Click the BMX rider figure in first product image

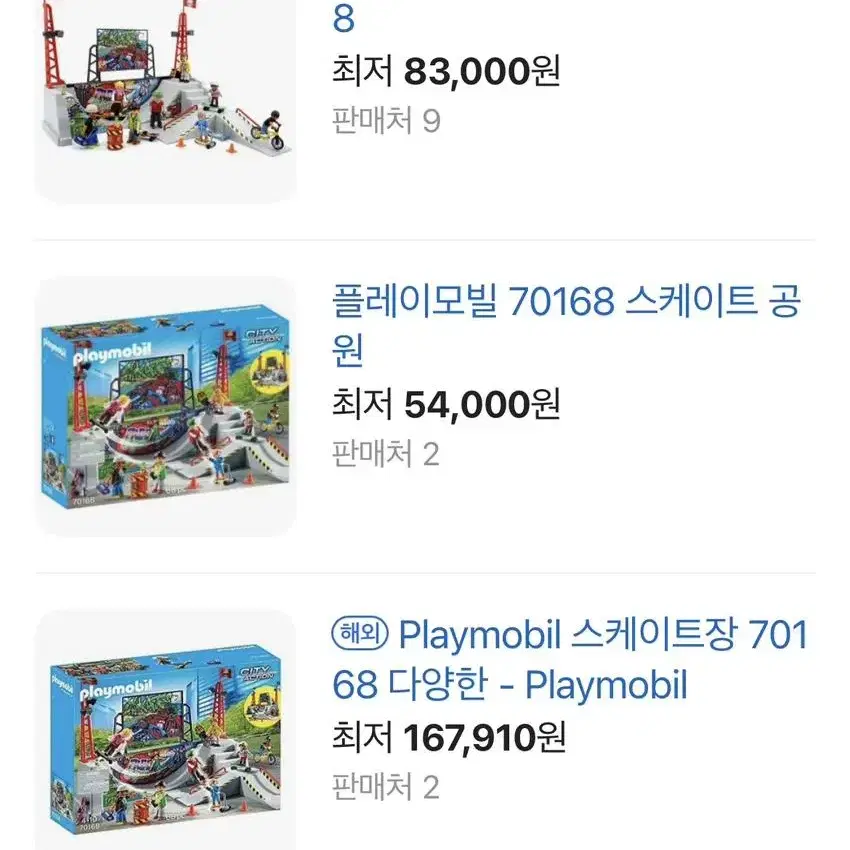pyautogui.click(x=269, y=131)
